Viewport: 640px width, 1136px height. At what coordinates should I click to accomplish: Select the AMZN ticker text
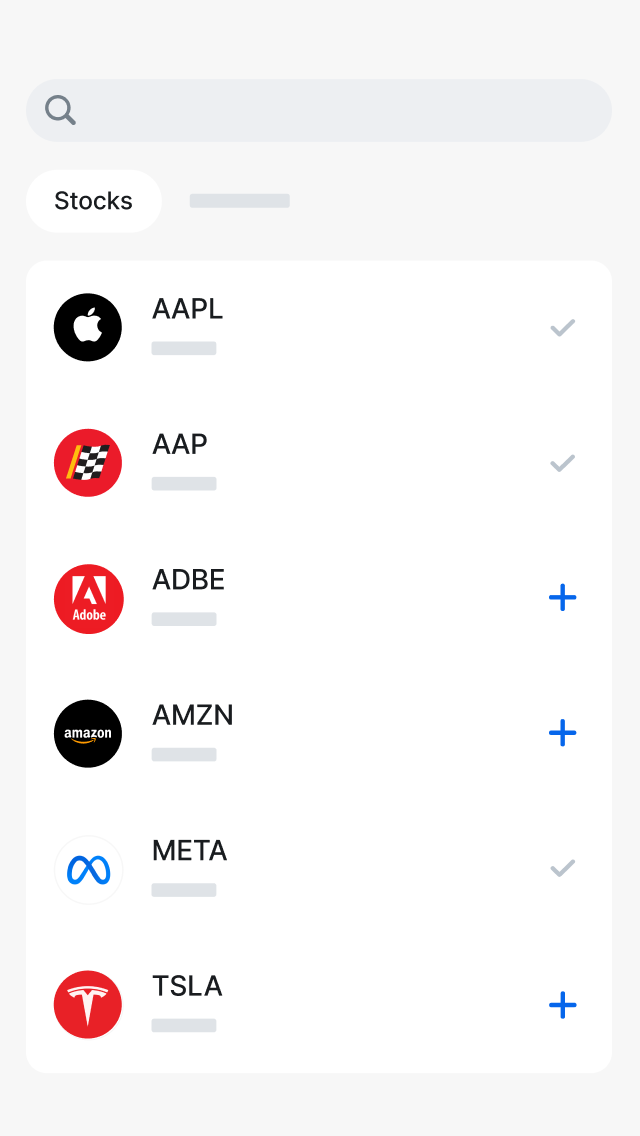click(x=193, y=716)
